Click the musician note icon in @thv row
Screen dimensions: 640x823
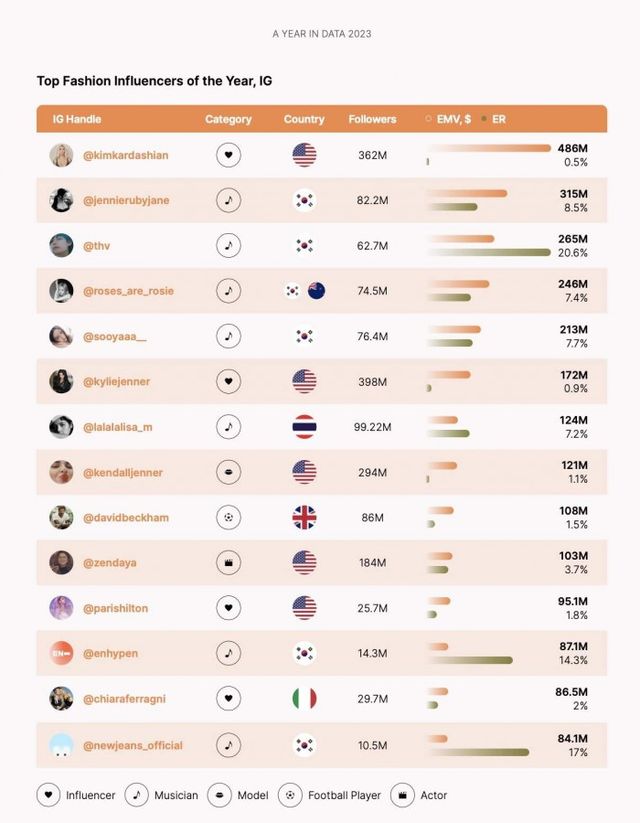(x=228, y=245)
